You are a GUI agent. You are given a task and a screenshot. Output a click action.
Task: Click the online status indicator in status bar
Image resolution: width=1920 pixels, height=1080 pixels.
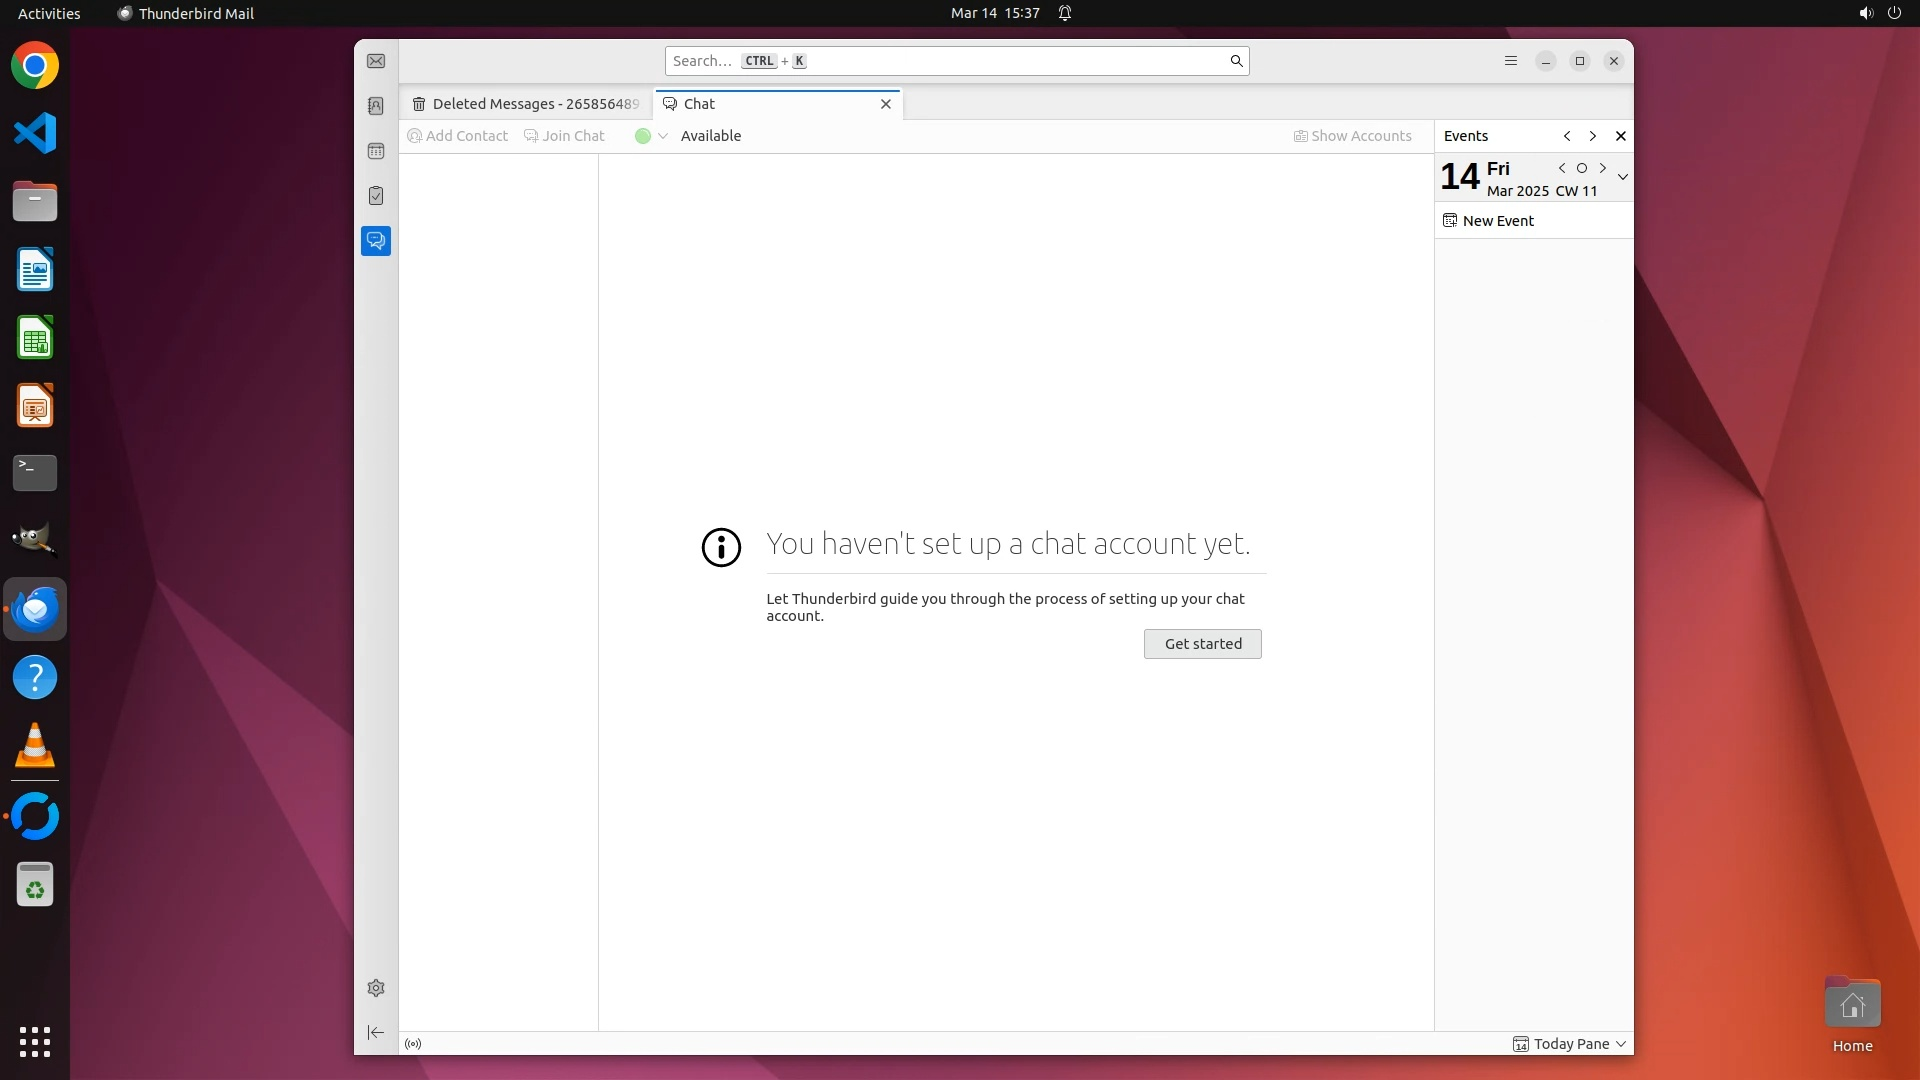413,1044
